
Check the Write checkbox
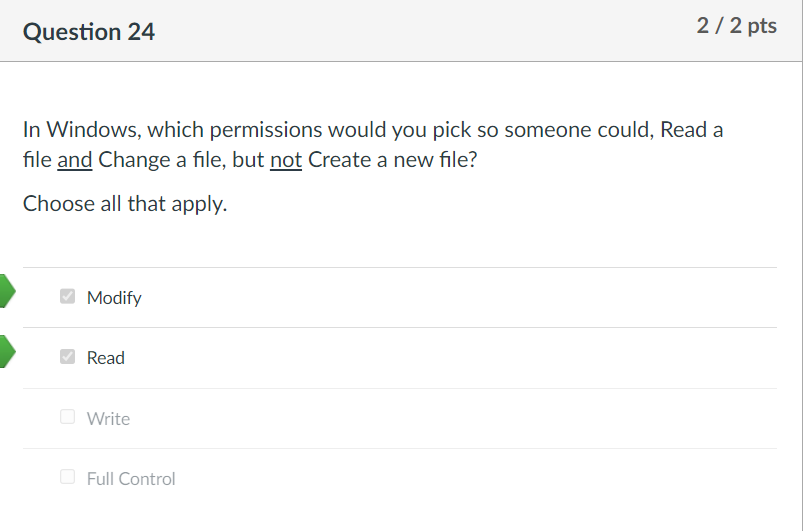67,416
